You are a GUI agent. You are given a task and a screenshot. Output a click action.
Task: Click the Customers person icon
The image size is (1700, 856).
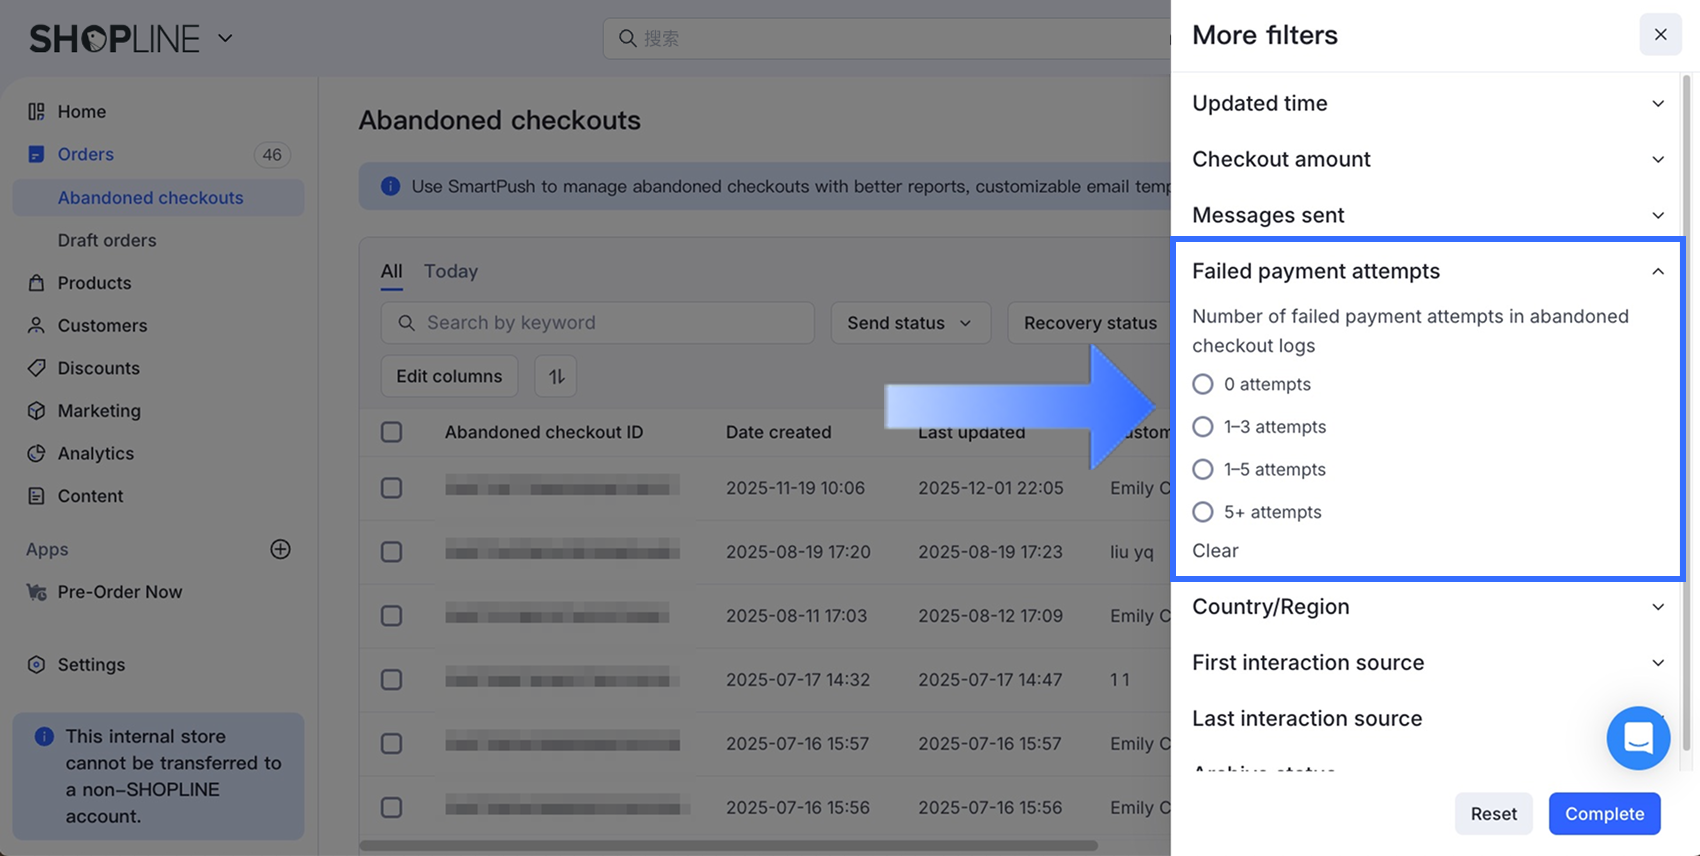click(x=37, y=326)
